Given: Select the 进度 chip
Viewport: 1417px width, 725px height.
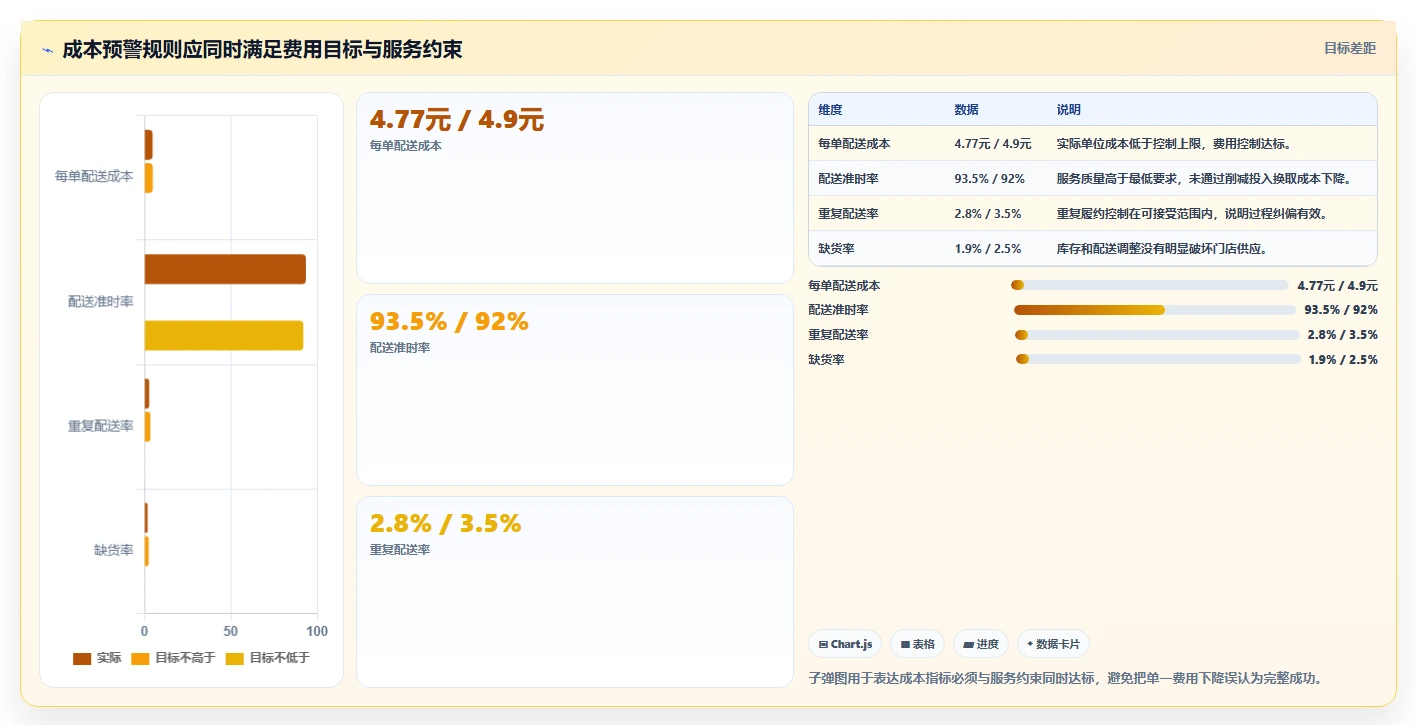Looking at the screenshot, I should 981,644.
